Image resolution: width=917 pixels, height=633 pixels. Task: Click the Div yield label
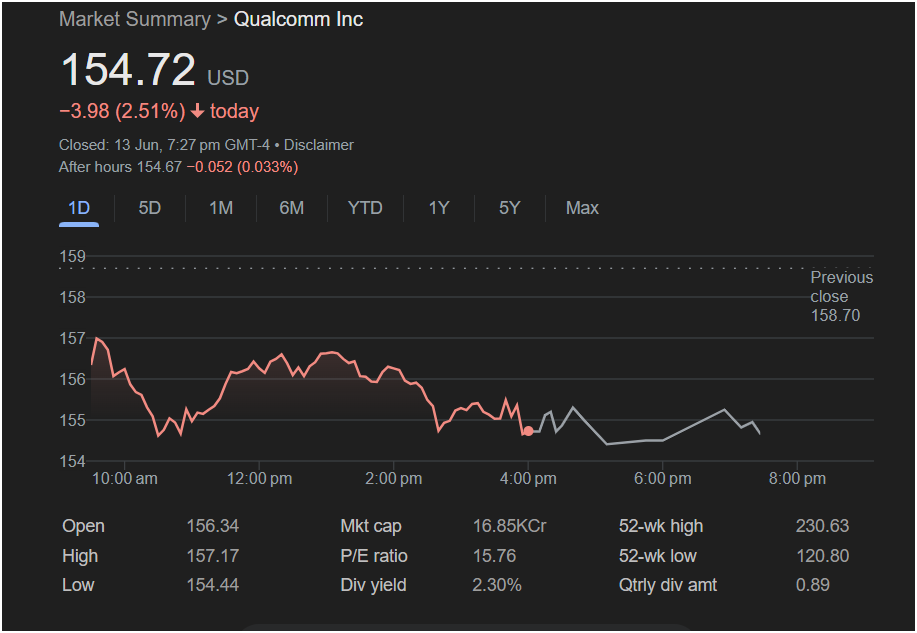373,585
